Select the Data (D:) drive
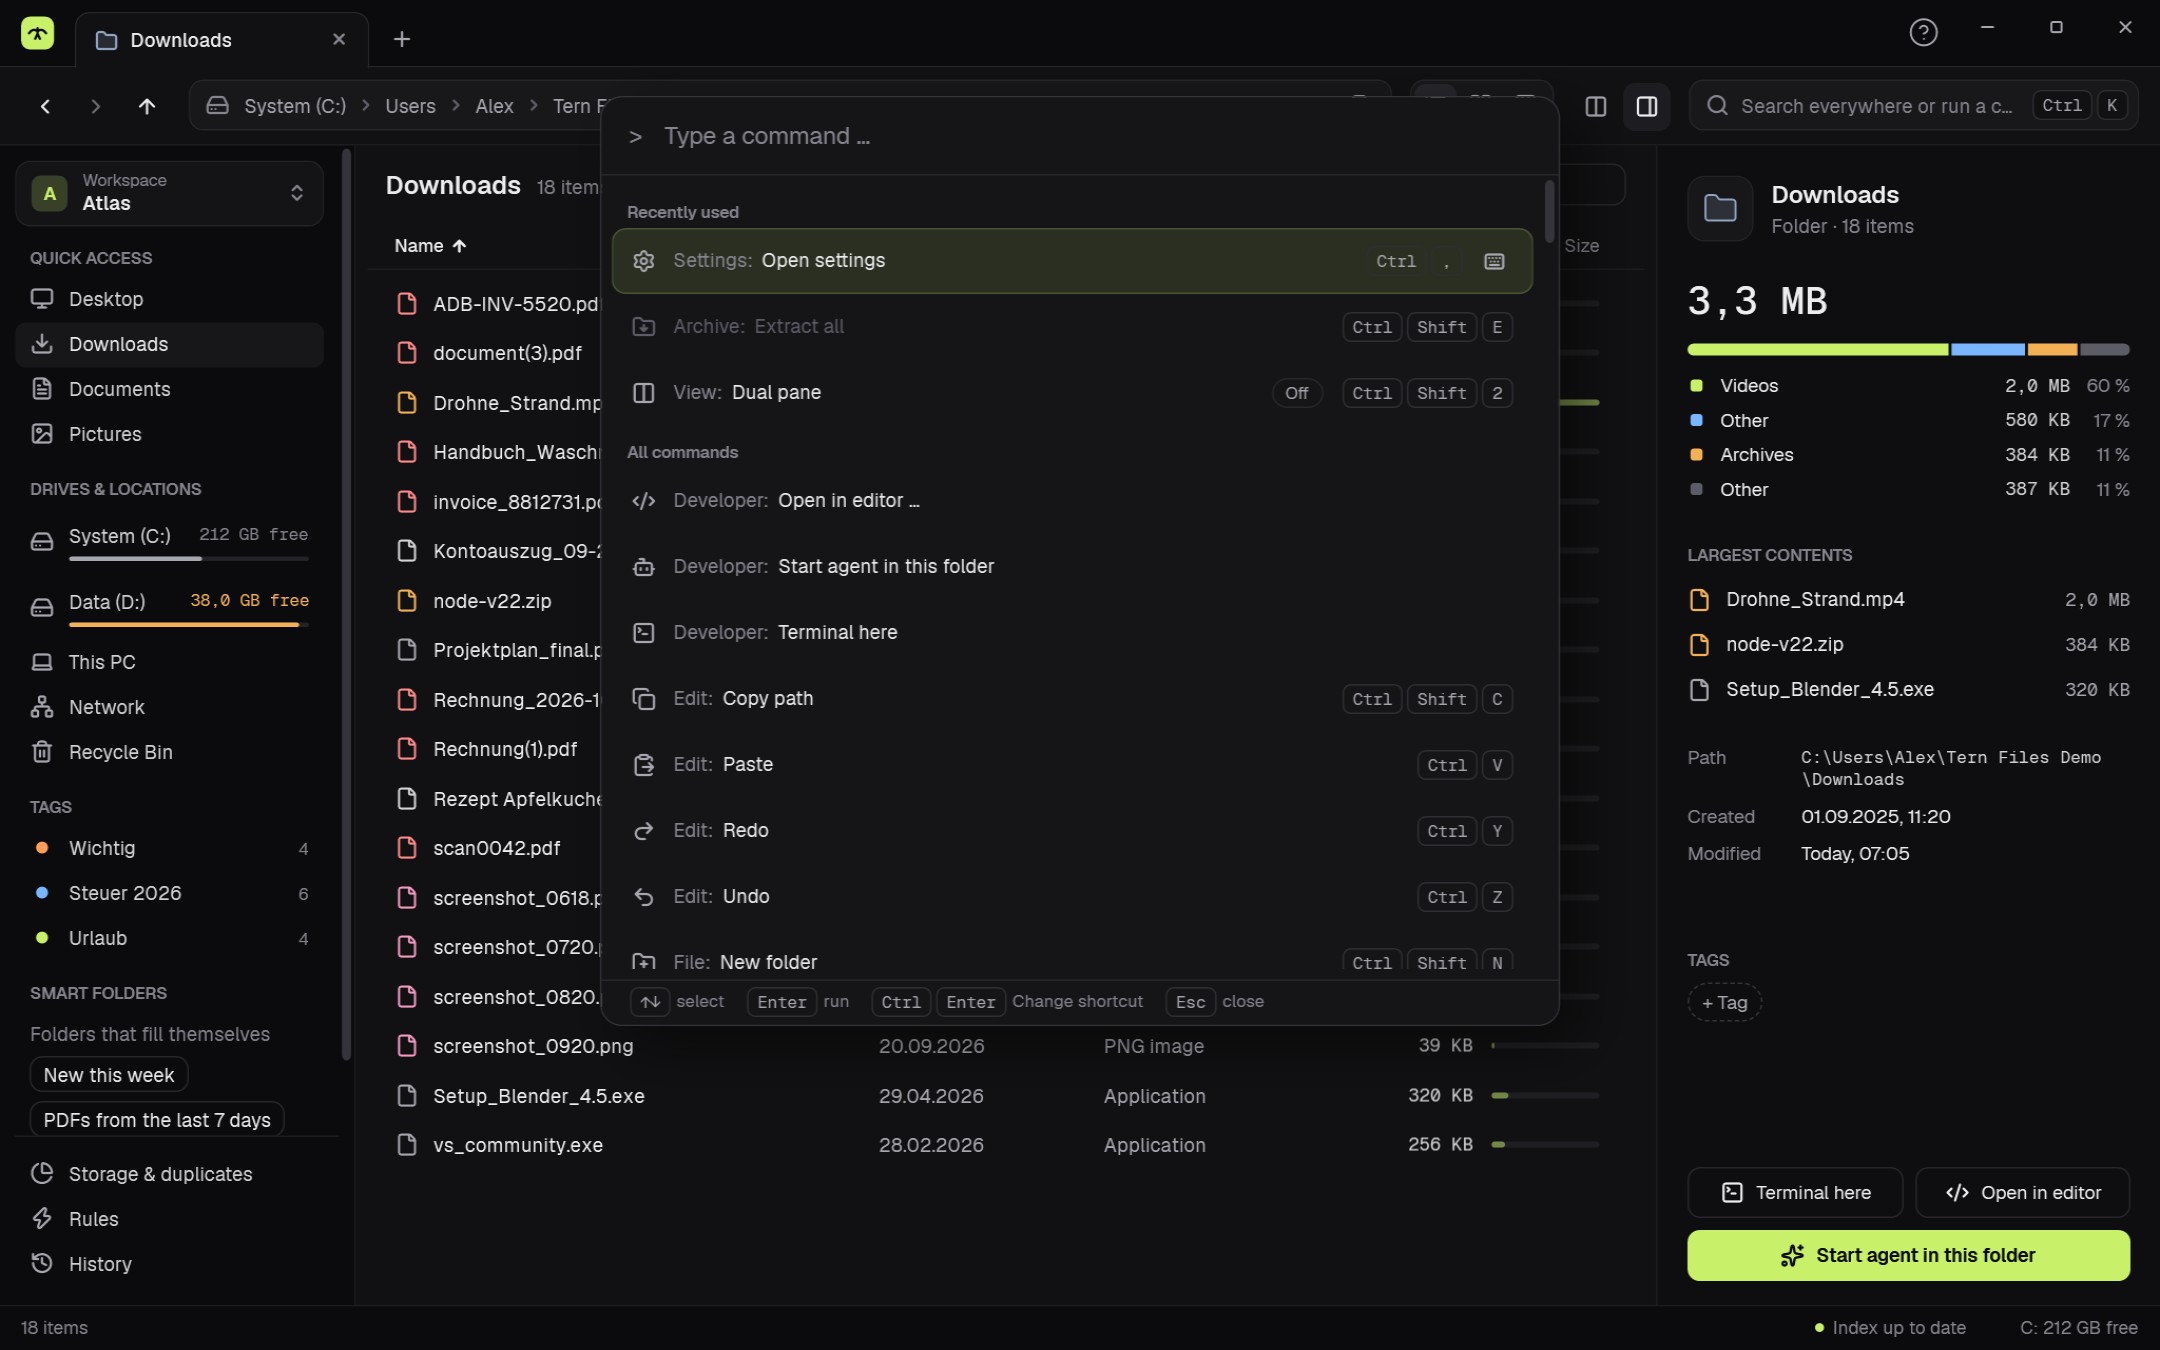Image resolution: width=2160 pixels, height=1350 pixels. 169,607
